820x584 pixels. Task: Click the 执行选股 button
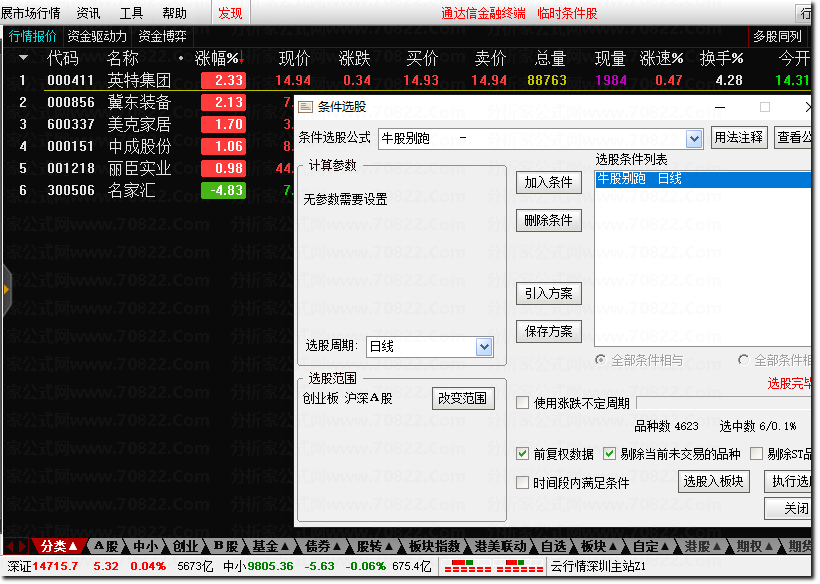[x=788, y=482]
